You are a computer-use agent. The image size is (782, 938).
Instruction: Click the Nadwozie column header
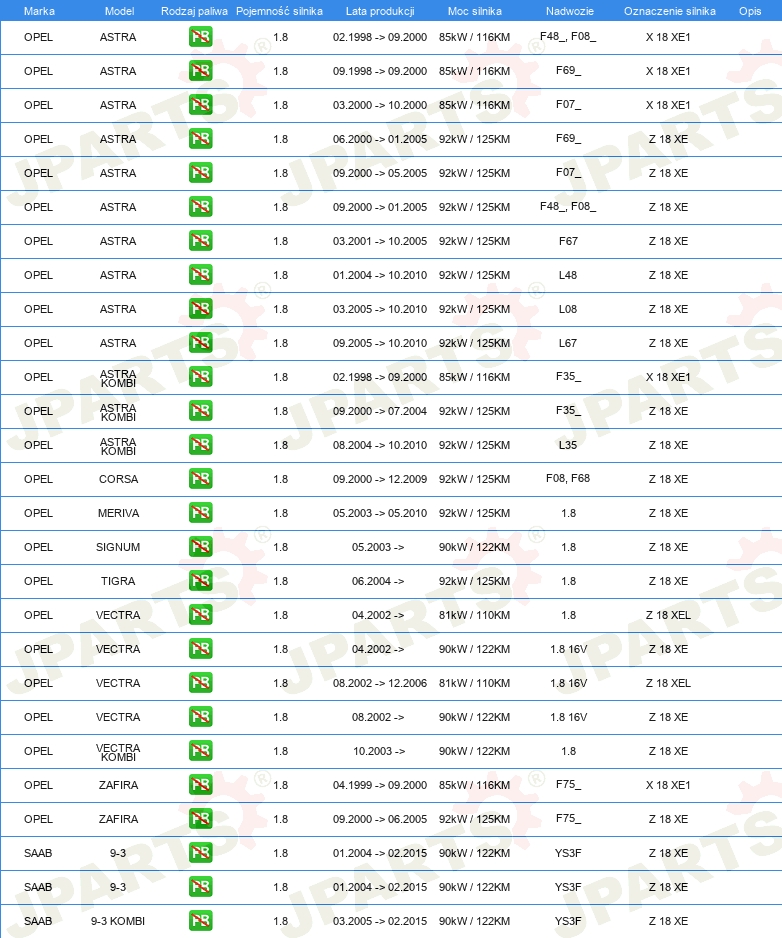pyautogui.click(x=570, y=11)
